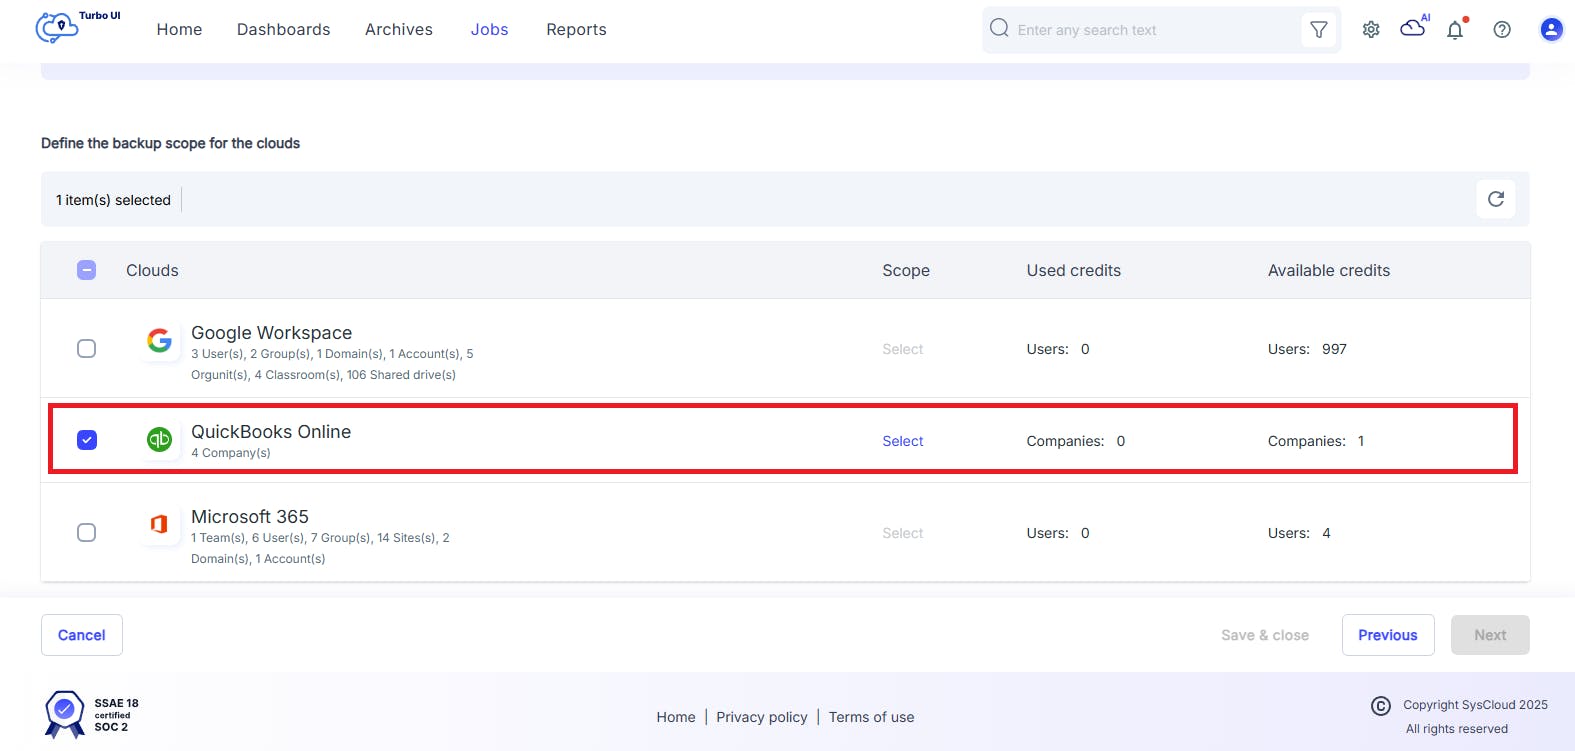
Task: Click the QuickBooks Online logo icon
Action: pyautogui.click(x=159, y=439)
